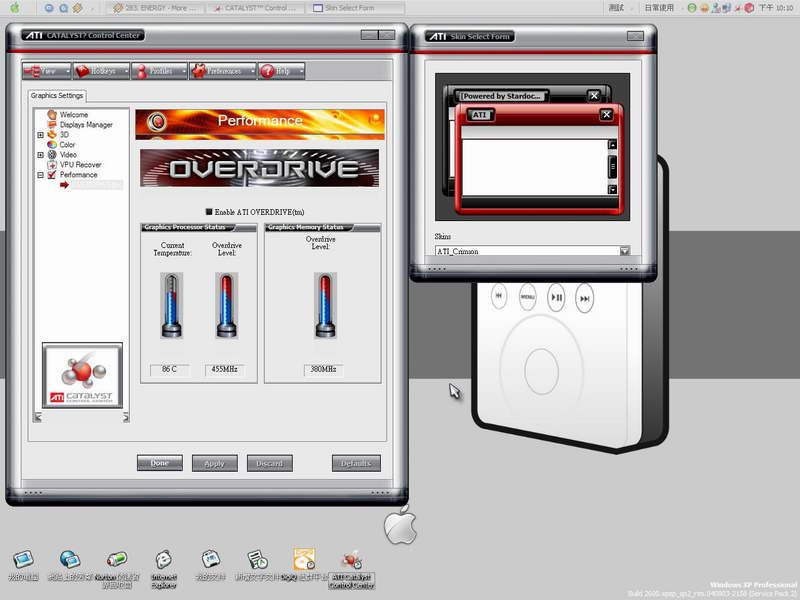Click the Displays Manager monitor icon

[x=52, y=124]
